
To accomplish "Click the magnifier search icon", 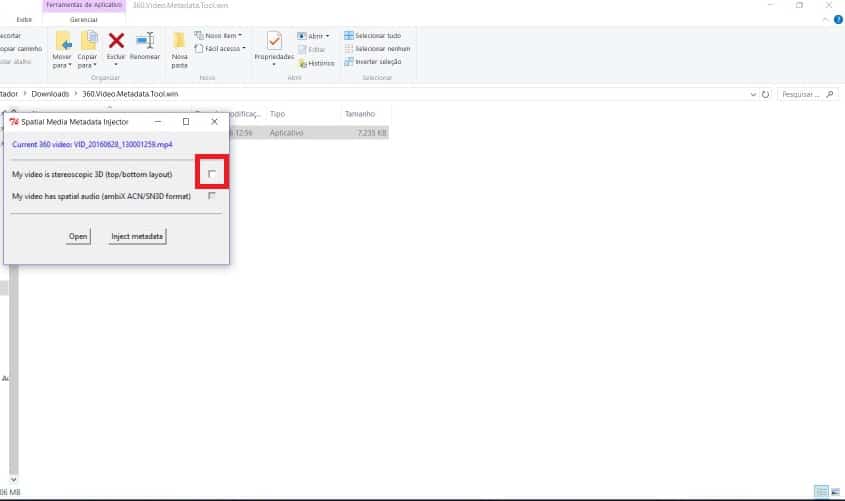I will [830, 94].
